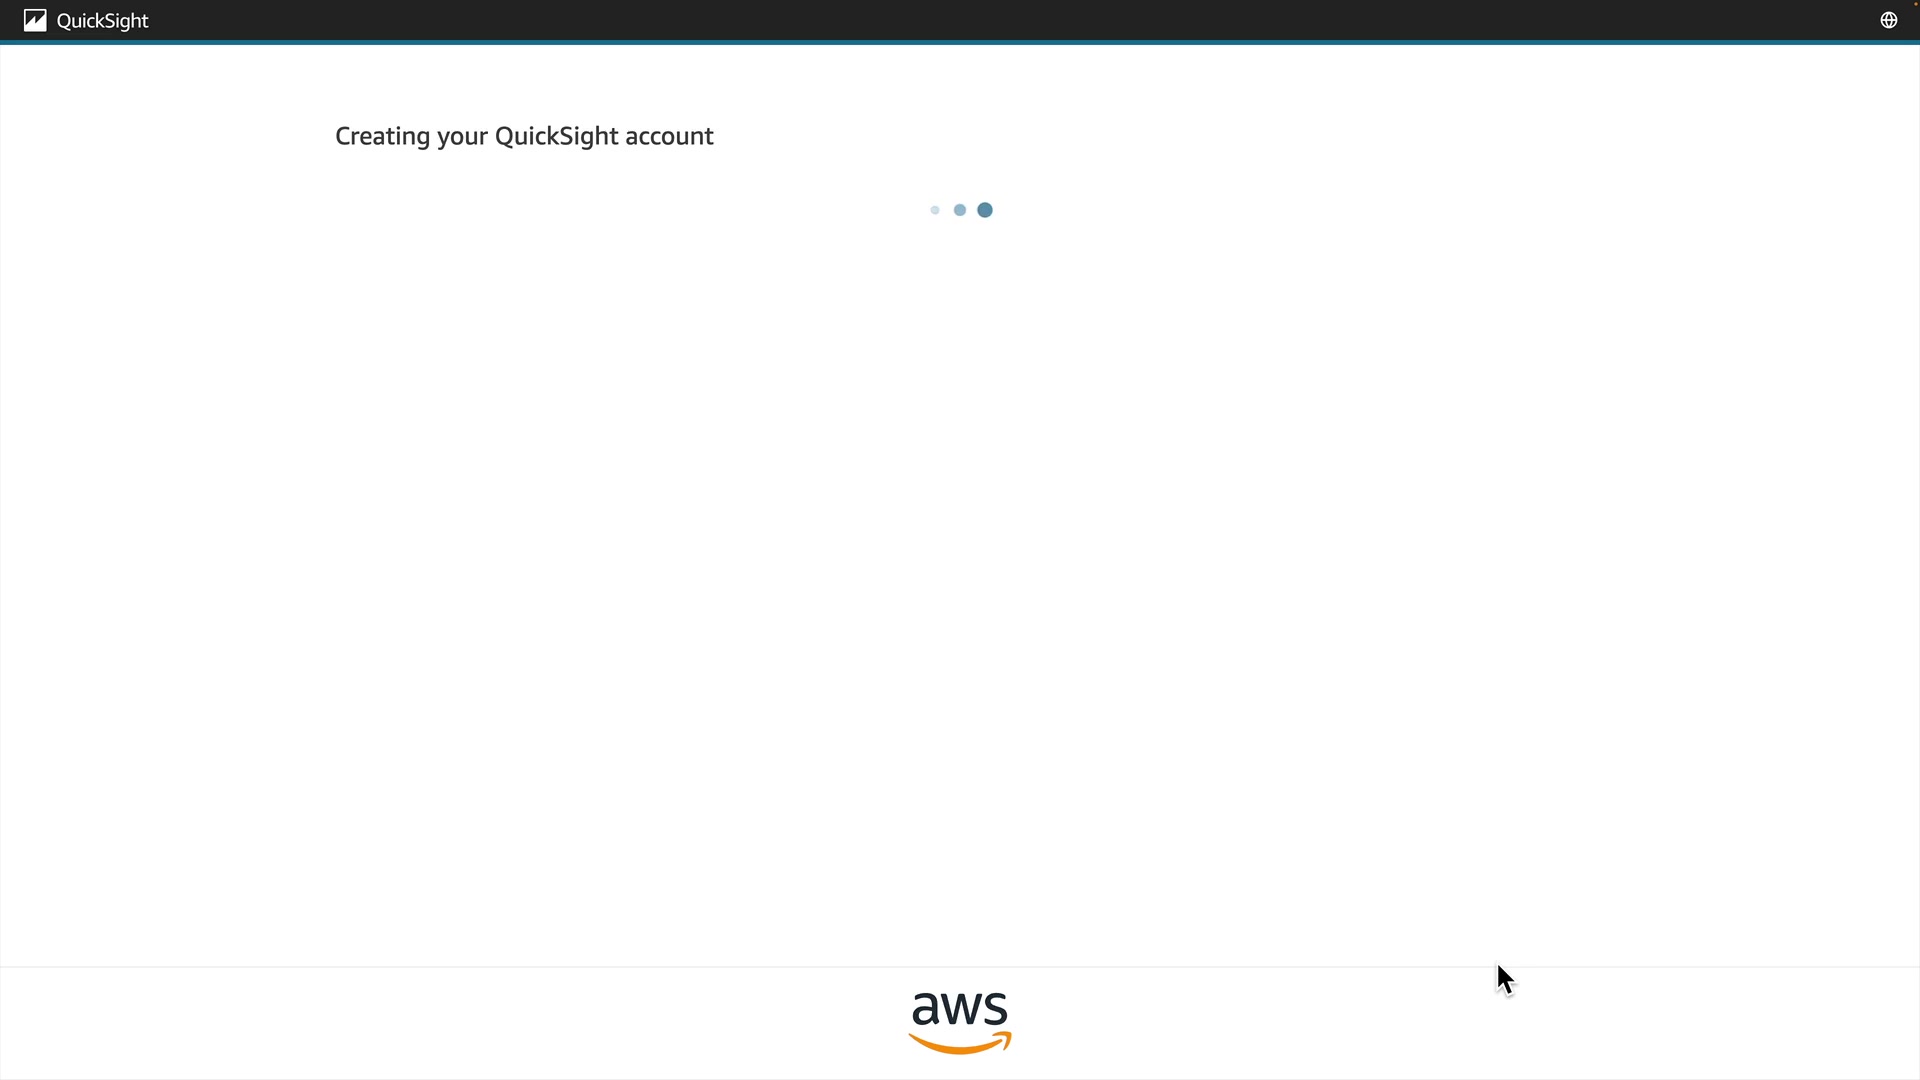The height and width of the screenshot is (1080, 1920).
Task: Open the globe language selector
Action: 1888,20
